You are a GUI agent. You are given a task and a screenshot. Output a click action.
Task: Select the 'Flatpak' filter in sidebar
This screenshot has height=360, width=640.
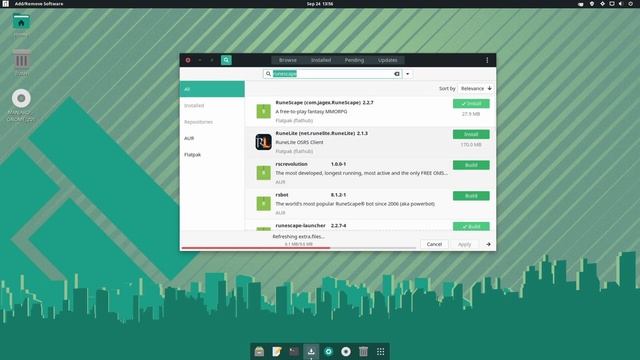click(212, 154)
